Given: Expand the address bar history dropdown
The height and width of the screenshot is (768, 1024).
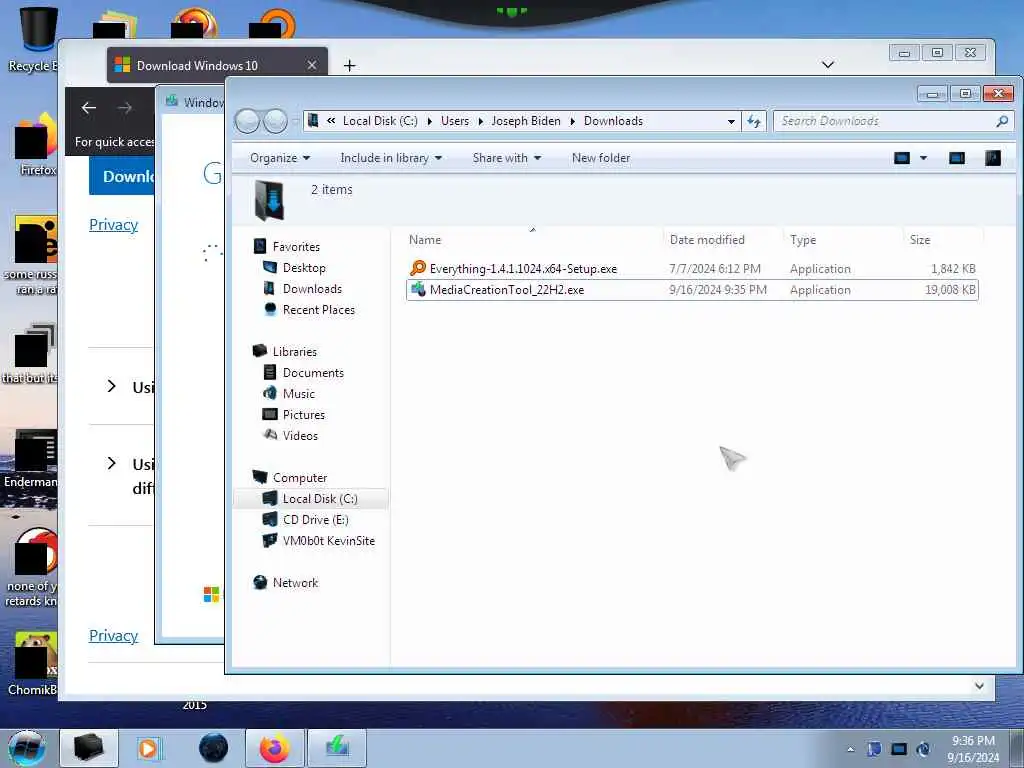Looking at the screenshot, I should (x=731, y=121).
